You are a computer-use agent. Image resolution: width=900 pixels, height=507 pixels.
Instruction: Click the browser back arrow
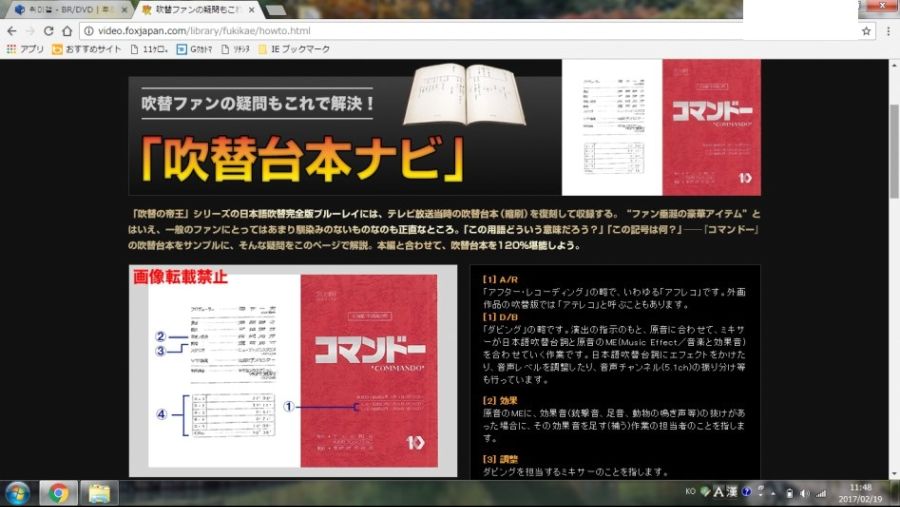[x=11, y=31]
